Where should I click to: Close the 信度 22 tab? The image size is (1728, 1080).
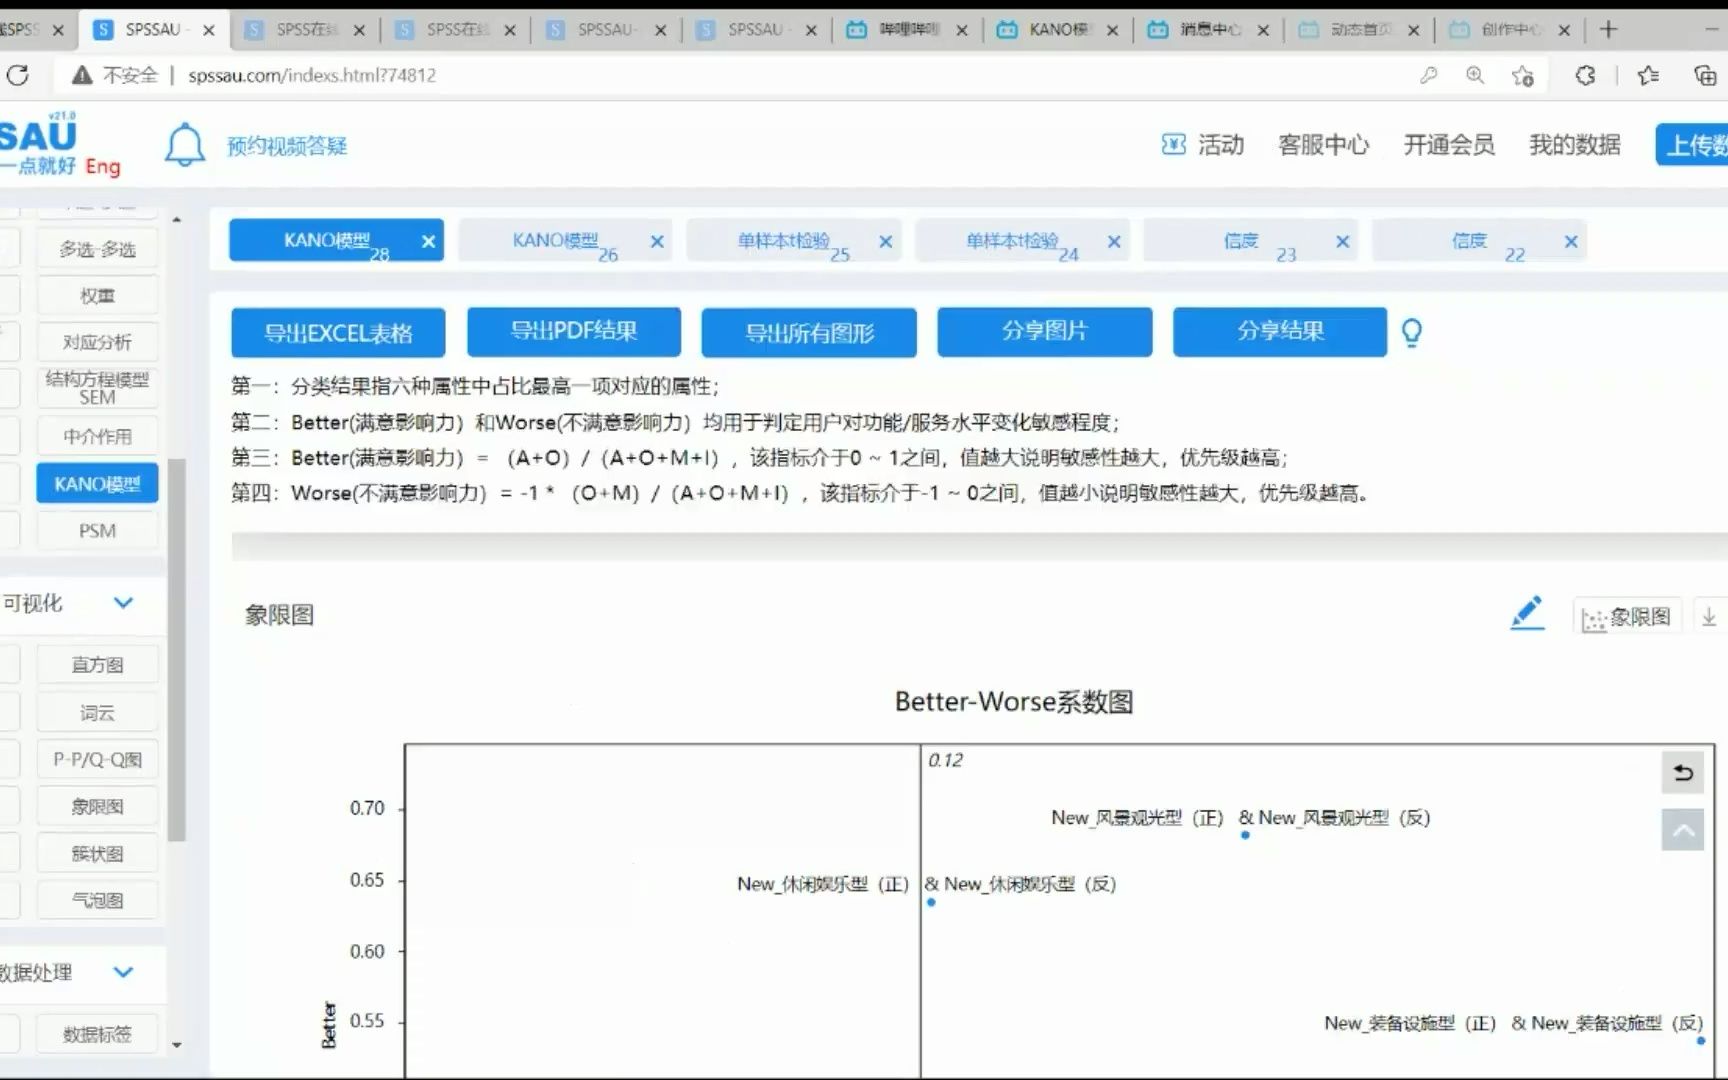1571,241
